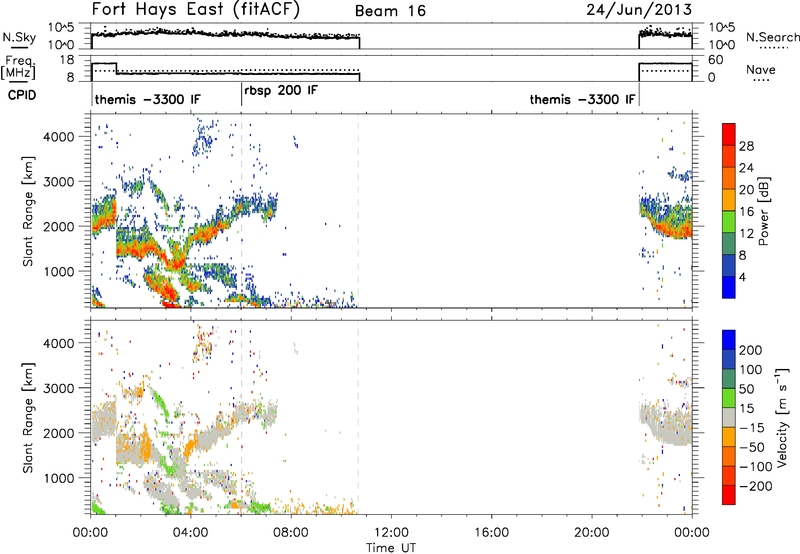
Task: Click the 'Freq. [MHz]' label
Action: [18, 67]
